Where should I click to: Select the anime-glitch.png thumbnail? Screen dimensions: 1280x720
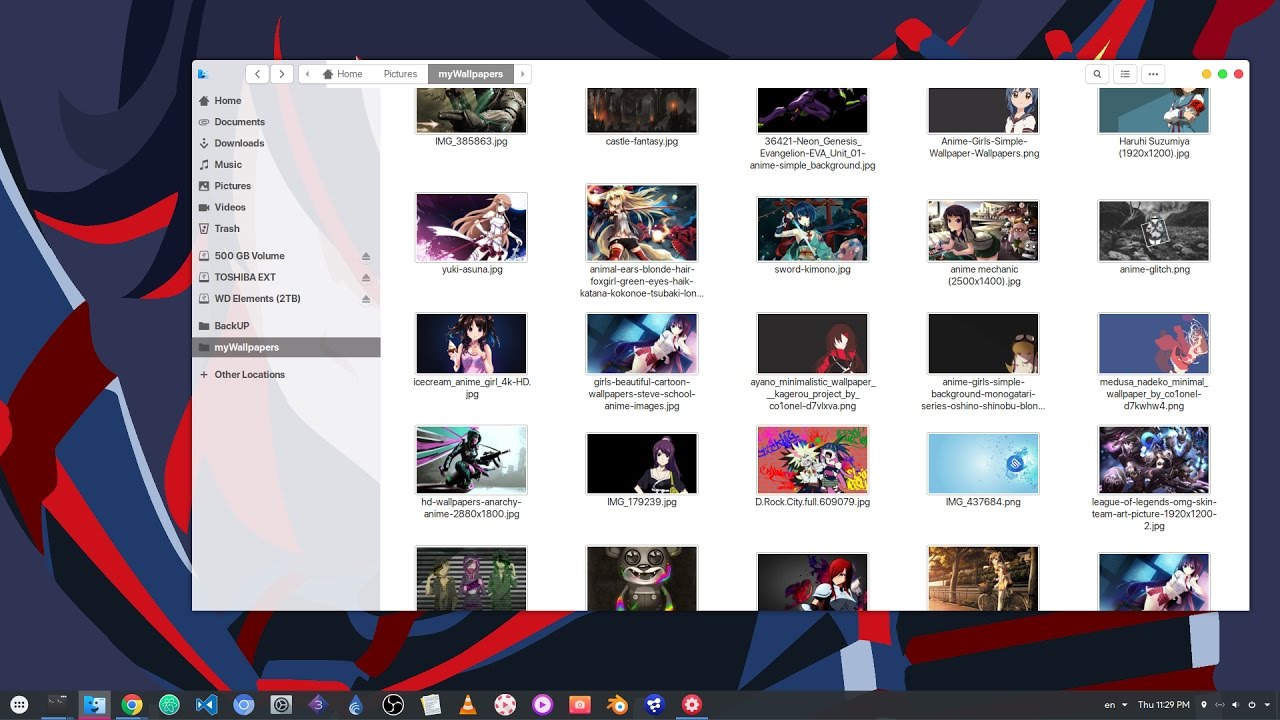(x=1153, y=230)
